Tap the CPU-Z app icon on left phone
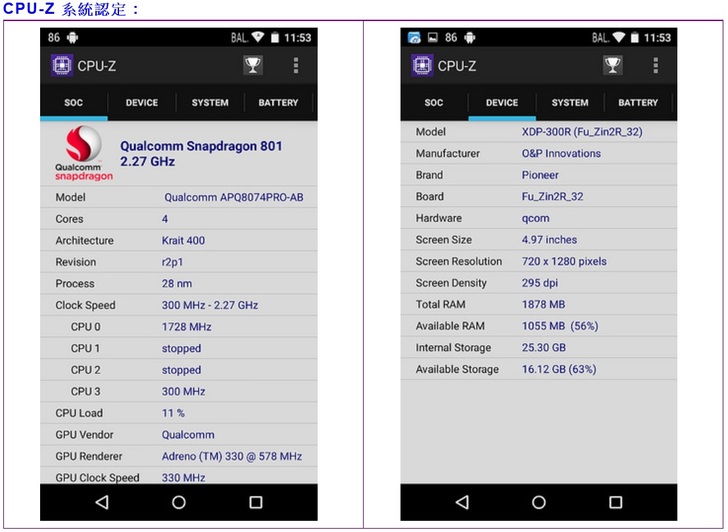Viewport: 728px width, 532px height. tap(62, 66)
